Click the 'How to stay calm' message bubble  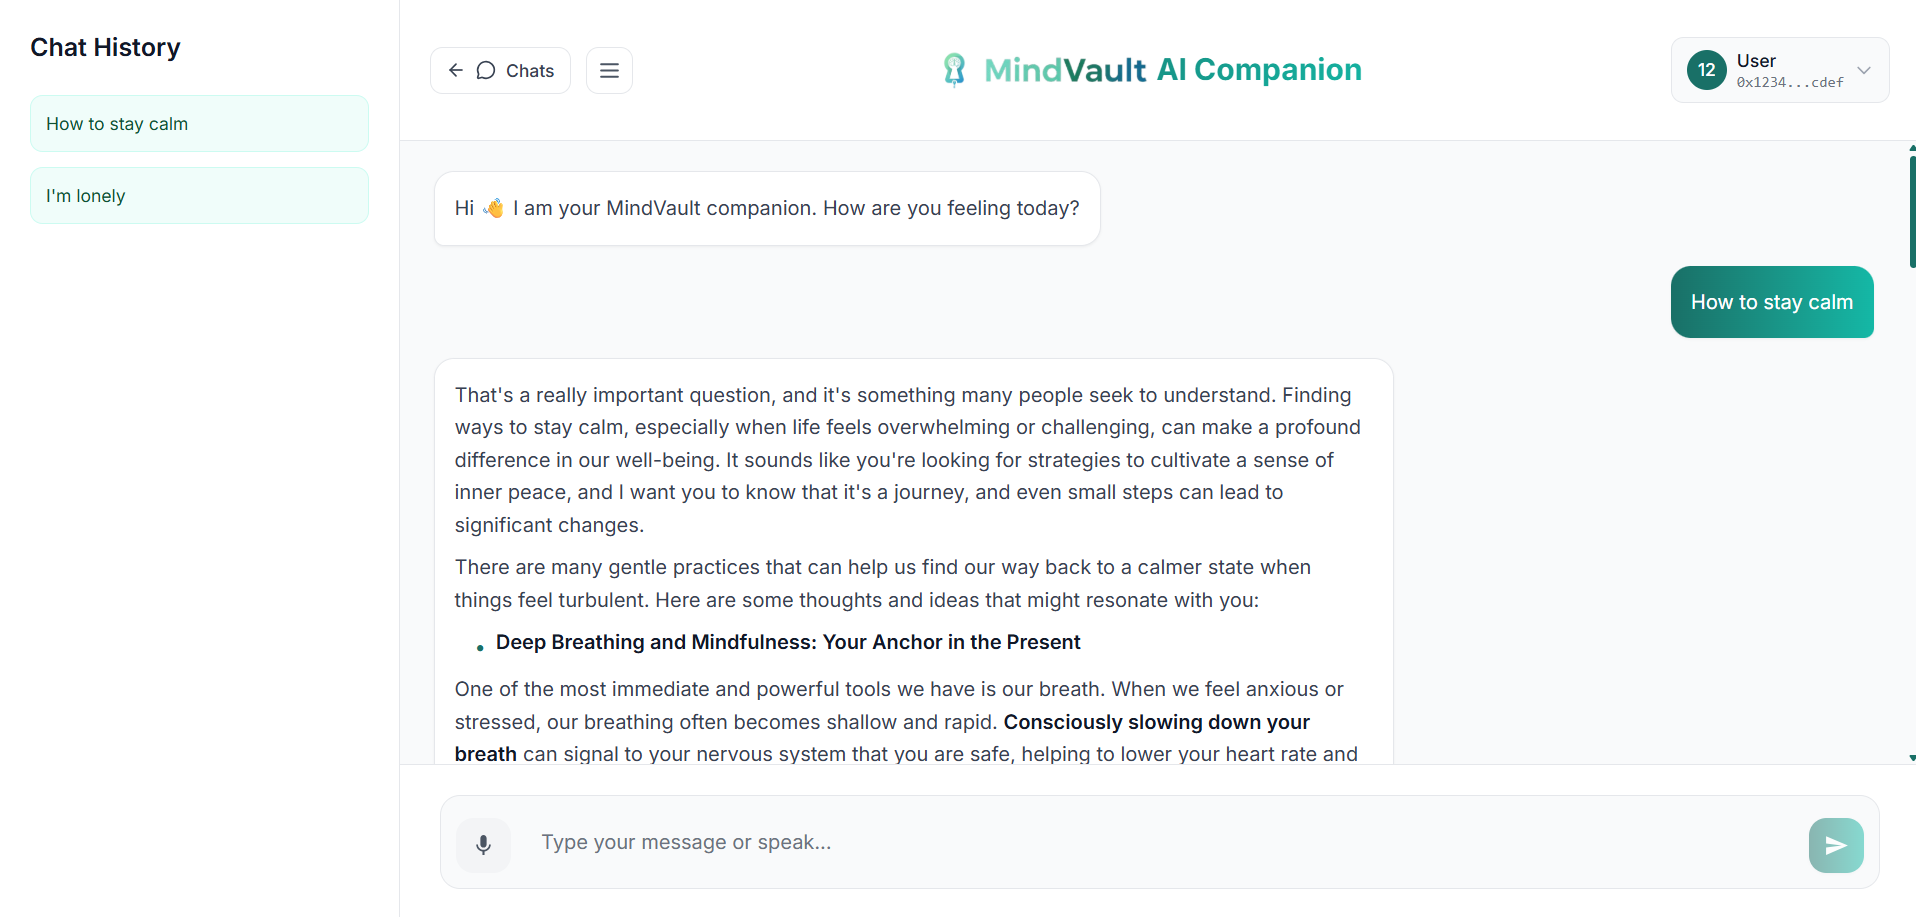(1771, 302)
